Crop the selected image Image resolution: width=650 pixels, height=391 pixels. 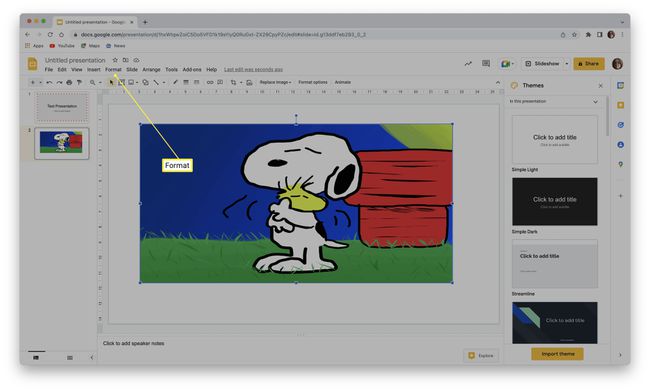(233, 83)
